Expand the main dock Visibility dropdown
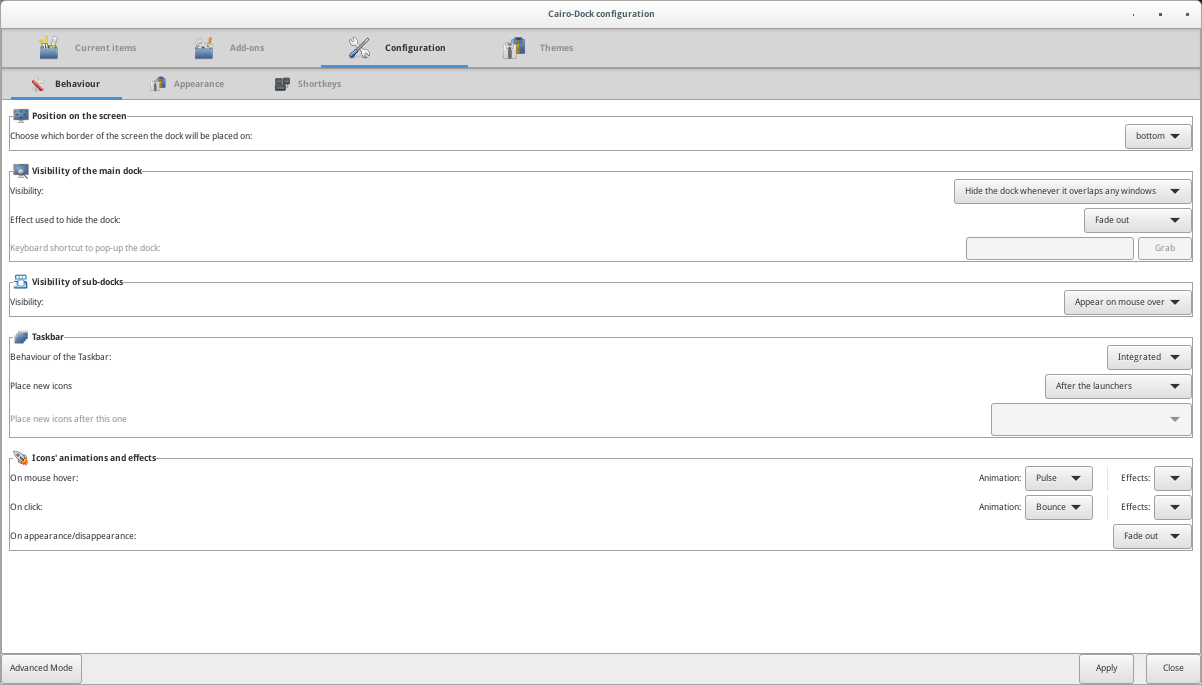Screen dimensions: 1202x685 [x=1073, y=191]
